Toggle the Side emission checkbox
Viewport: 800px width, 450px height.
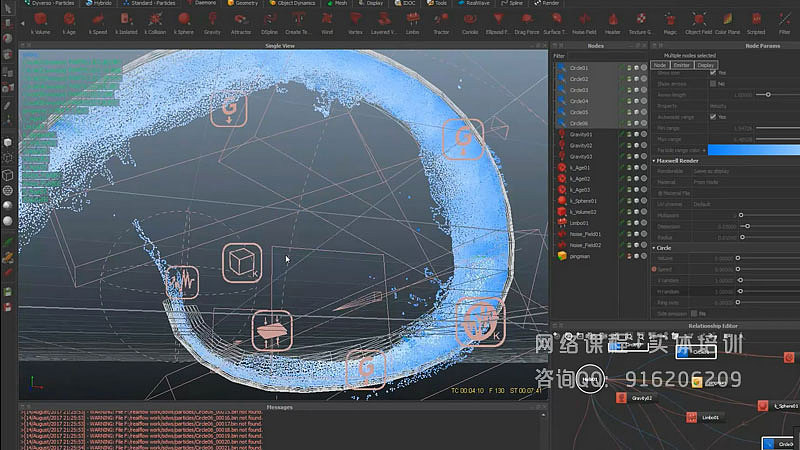point(694,314)
